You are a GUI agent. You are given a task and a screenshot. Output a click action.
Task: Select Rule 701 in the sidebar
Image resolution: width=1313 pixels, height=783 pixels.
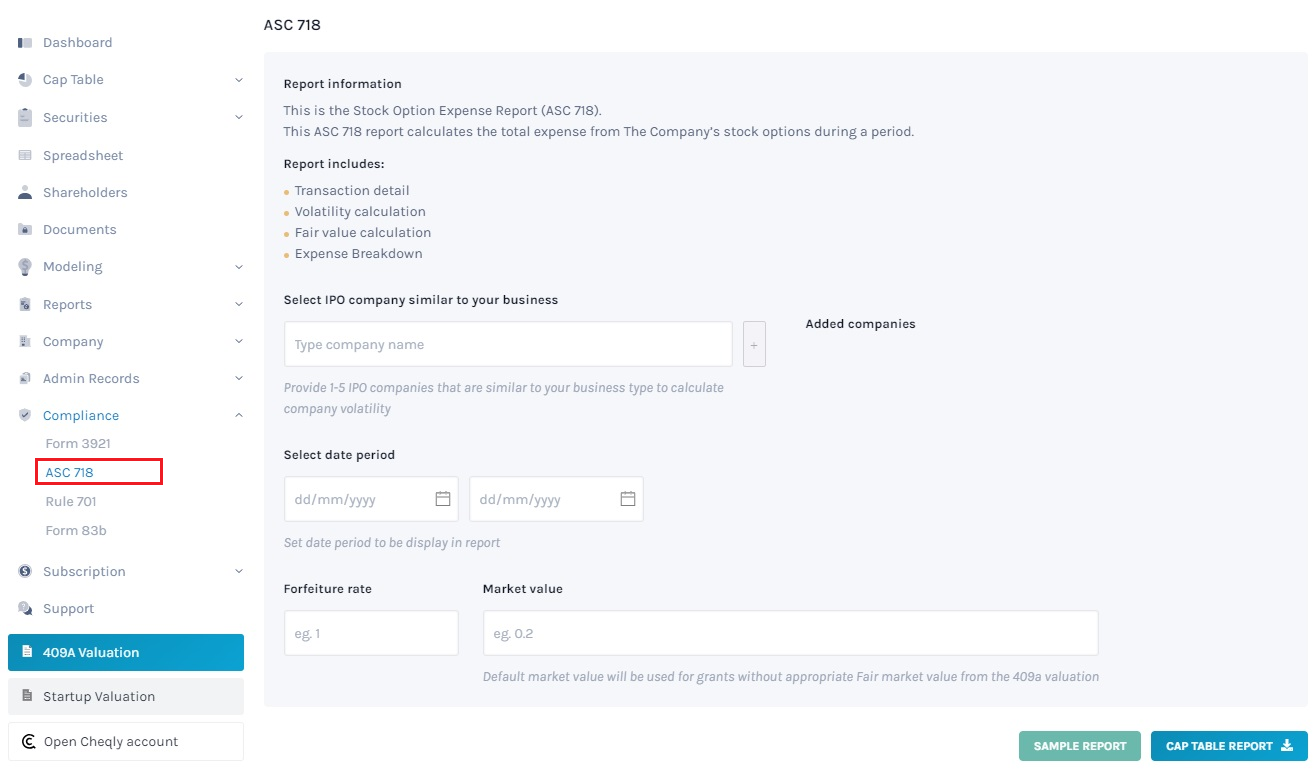pos(71,501)
